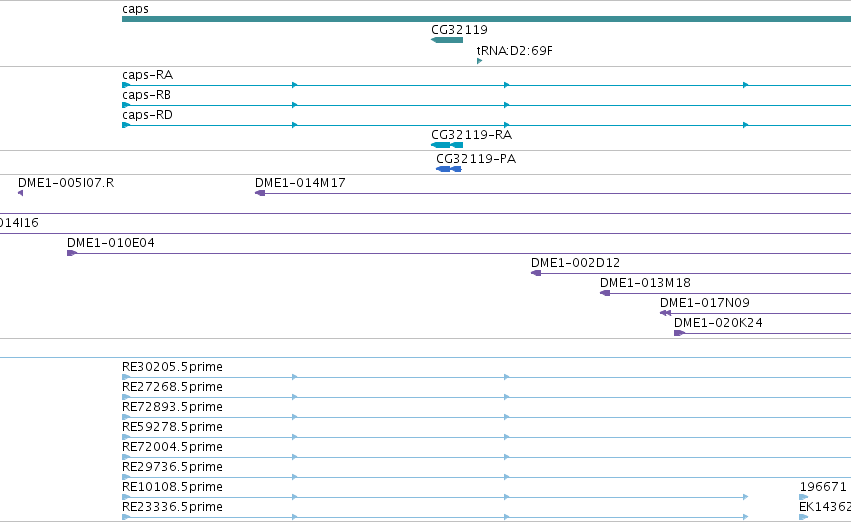Select the CG32119-RA transcript glyph

[447, 145]
